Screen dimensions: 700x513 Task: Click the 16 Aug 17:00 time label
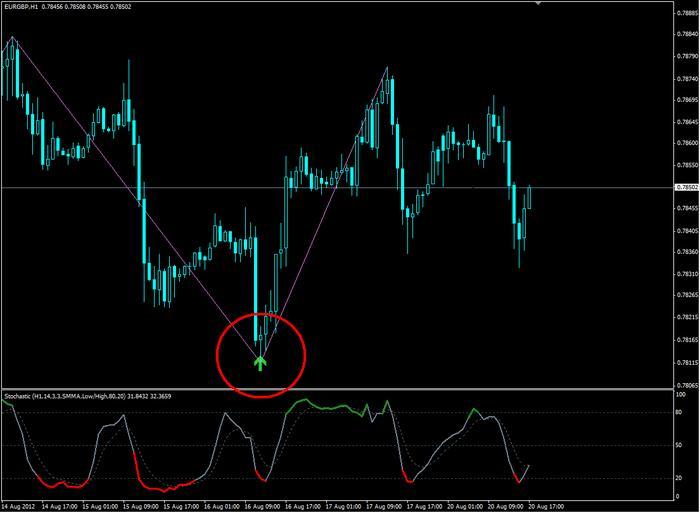[303, 507]
